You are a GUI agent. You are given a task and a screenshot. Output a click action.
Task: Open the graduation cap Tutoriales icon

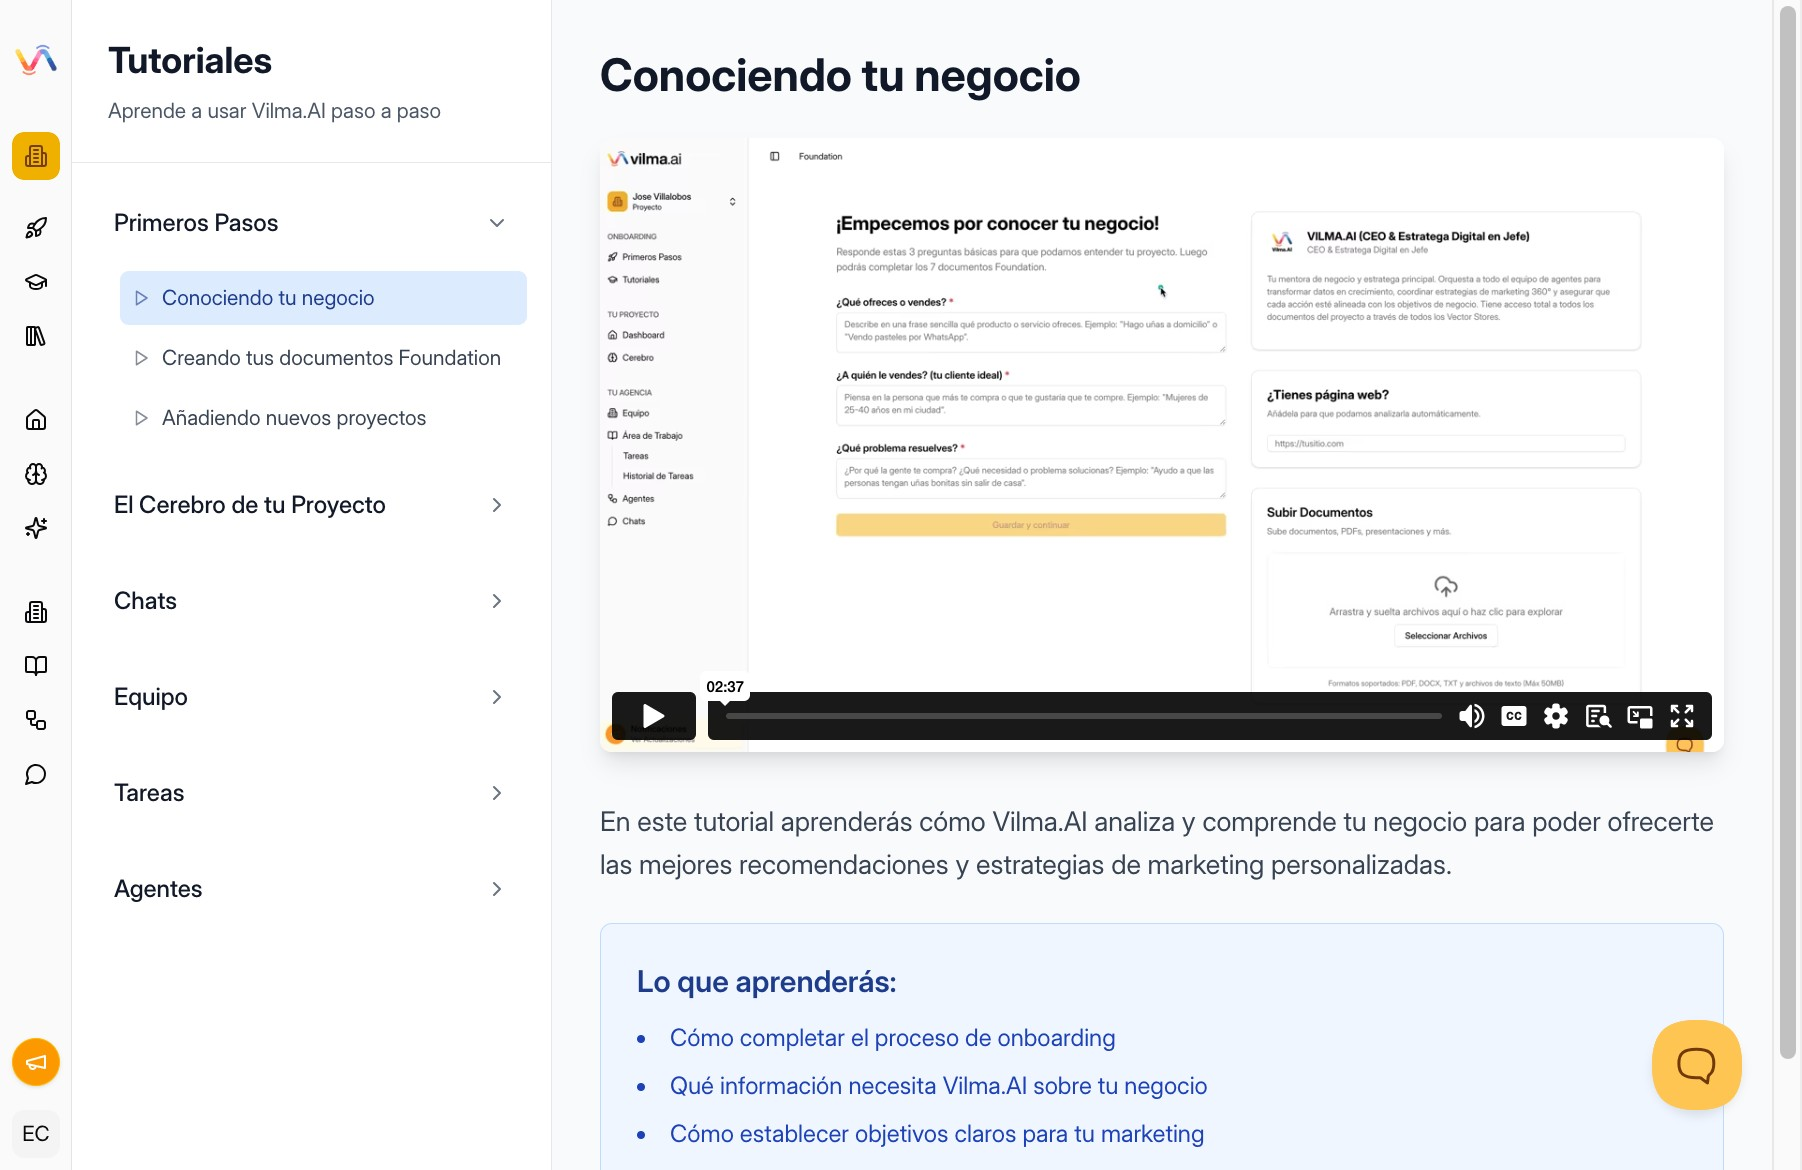36,282
